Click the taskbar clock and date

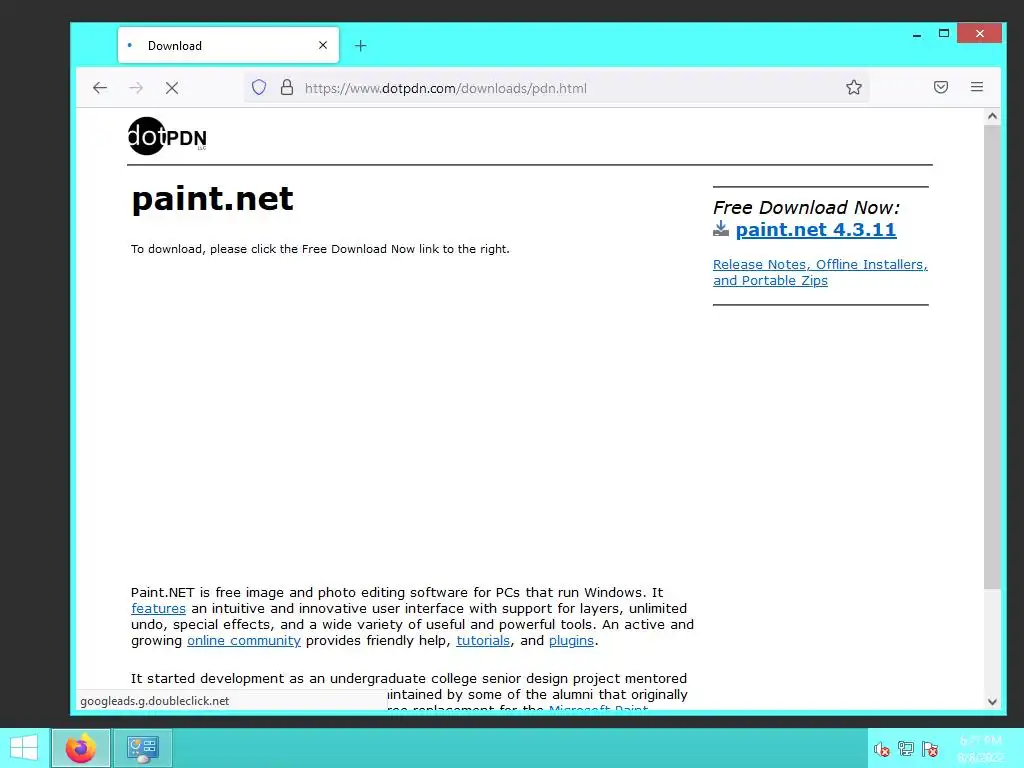(980, 748)
